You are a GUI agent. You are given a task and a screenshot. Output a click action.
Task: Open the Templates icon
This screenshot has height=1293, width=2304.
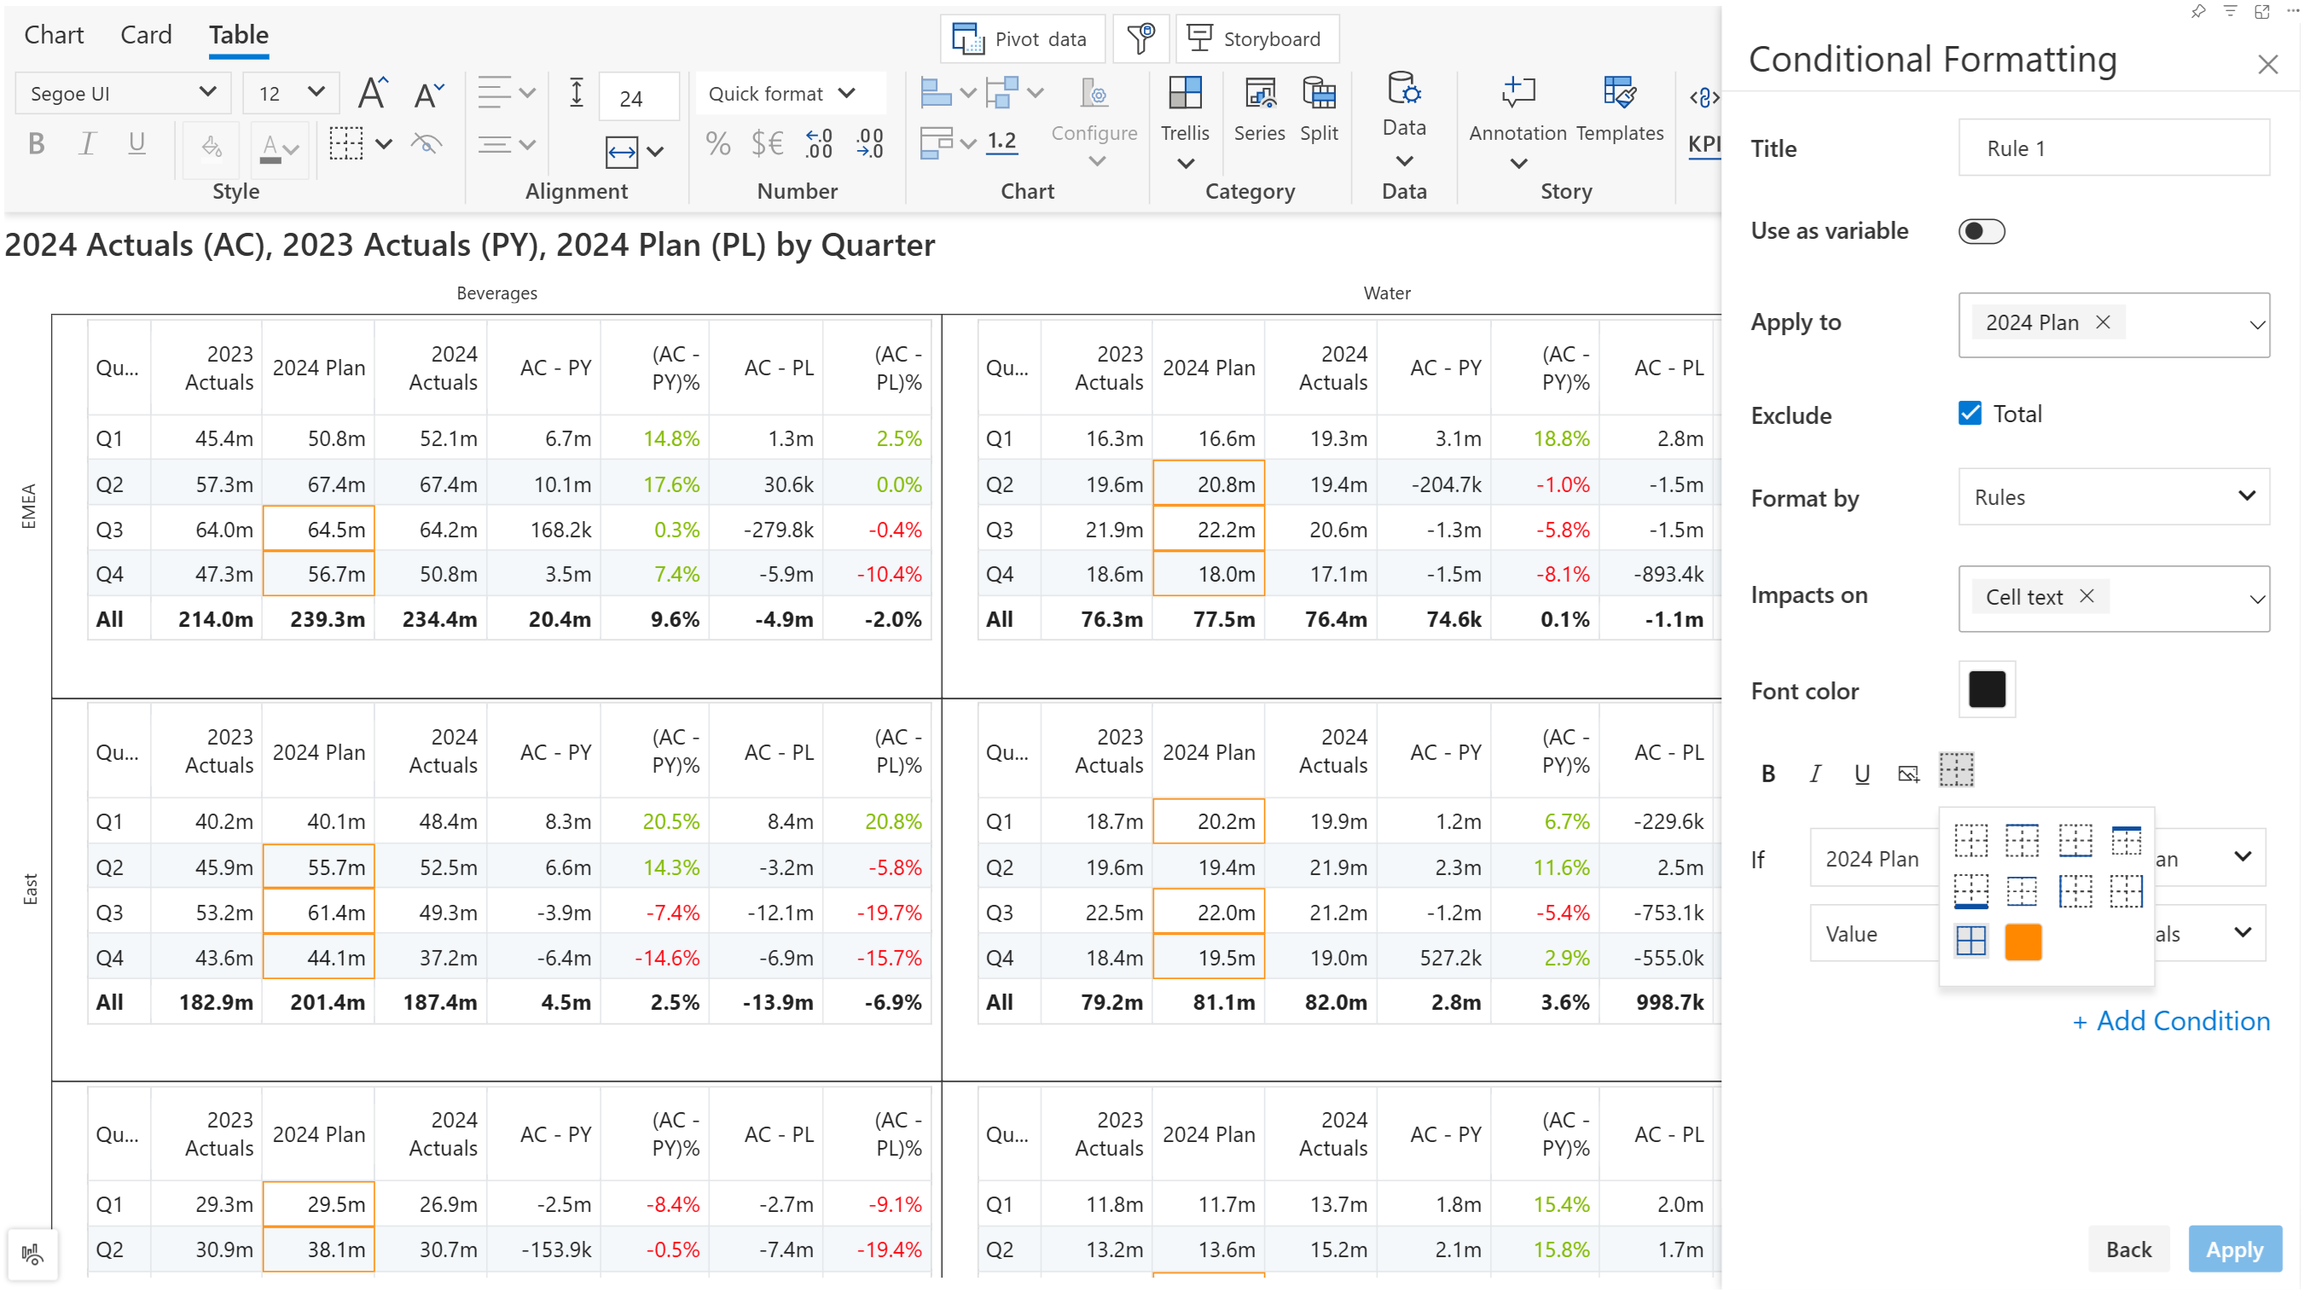click(1619, 94)
